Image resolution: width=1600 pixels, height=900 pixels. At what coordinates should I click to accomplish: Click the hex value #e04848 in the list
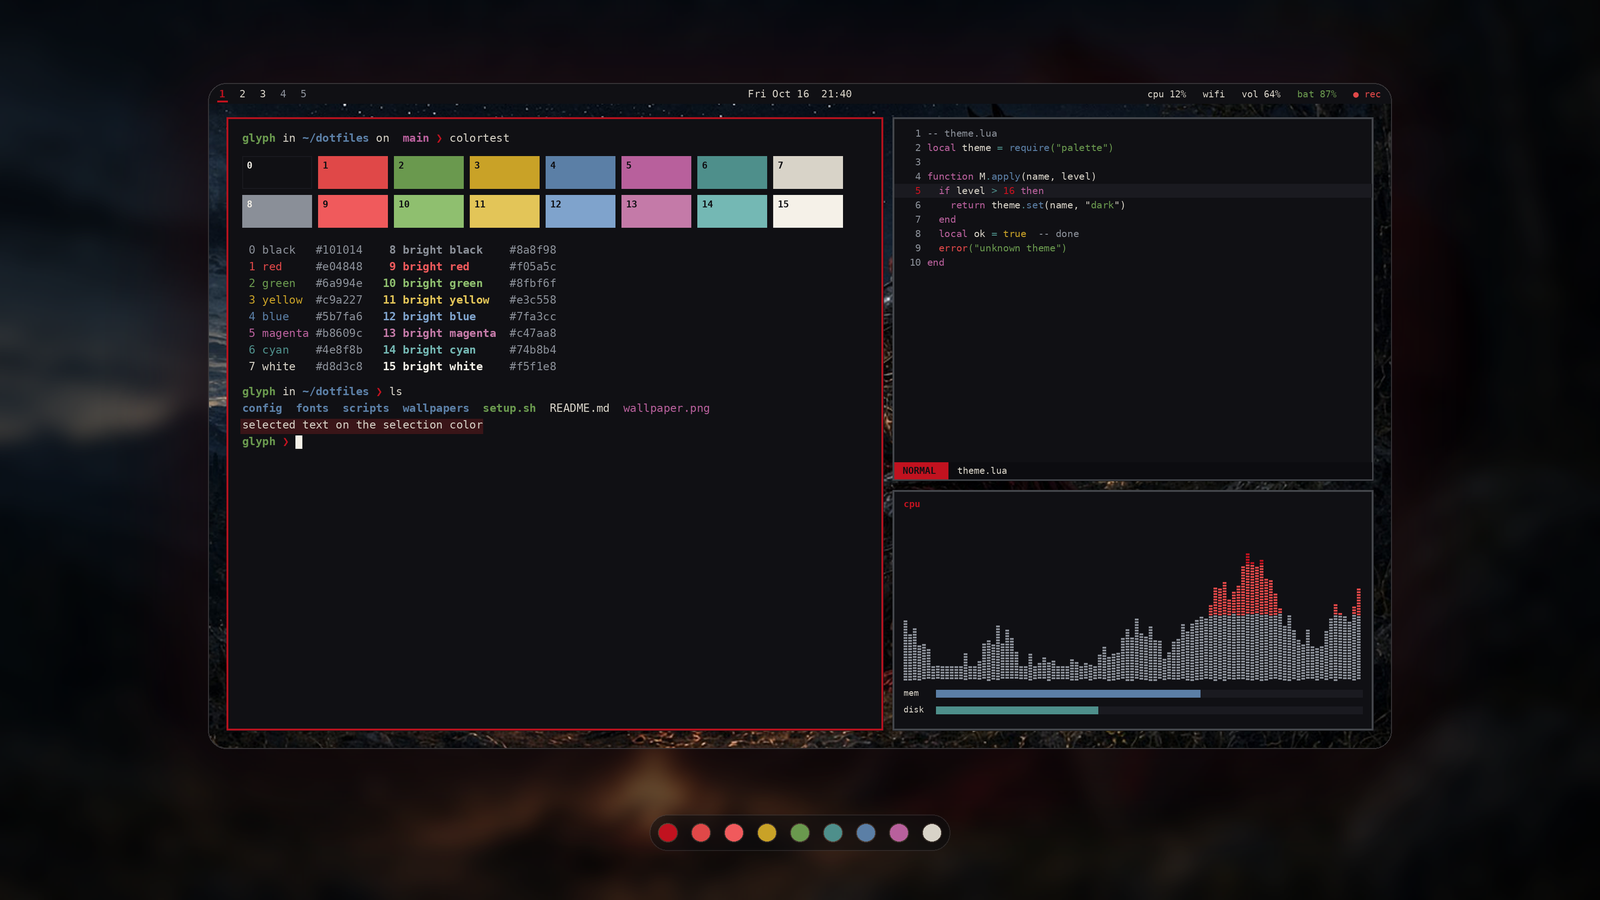coord(339,267)
